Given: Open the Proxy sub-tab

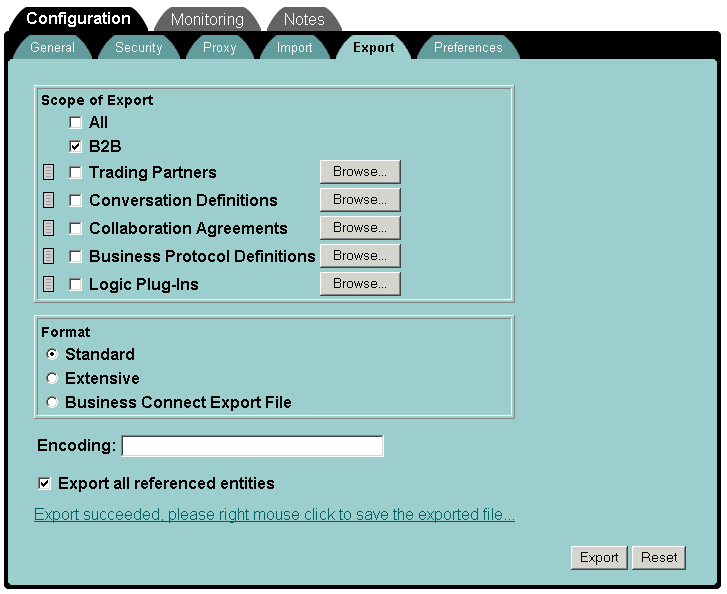Looking at the screenshot, I should click(220, 47).
